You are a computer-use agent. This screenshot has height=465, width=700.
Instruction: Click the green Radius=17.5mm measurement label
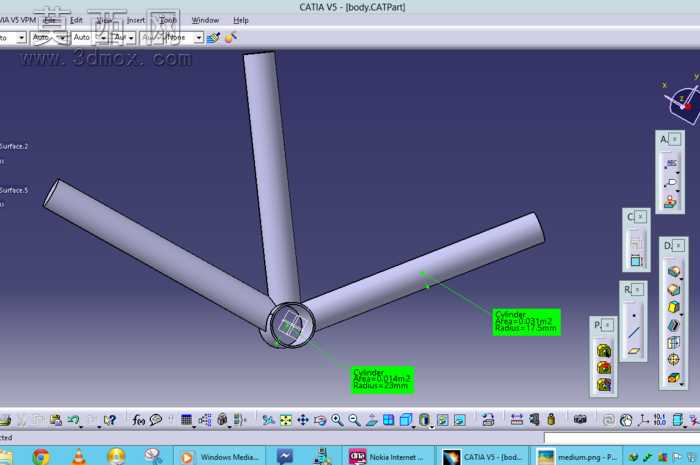point(526,322)
